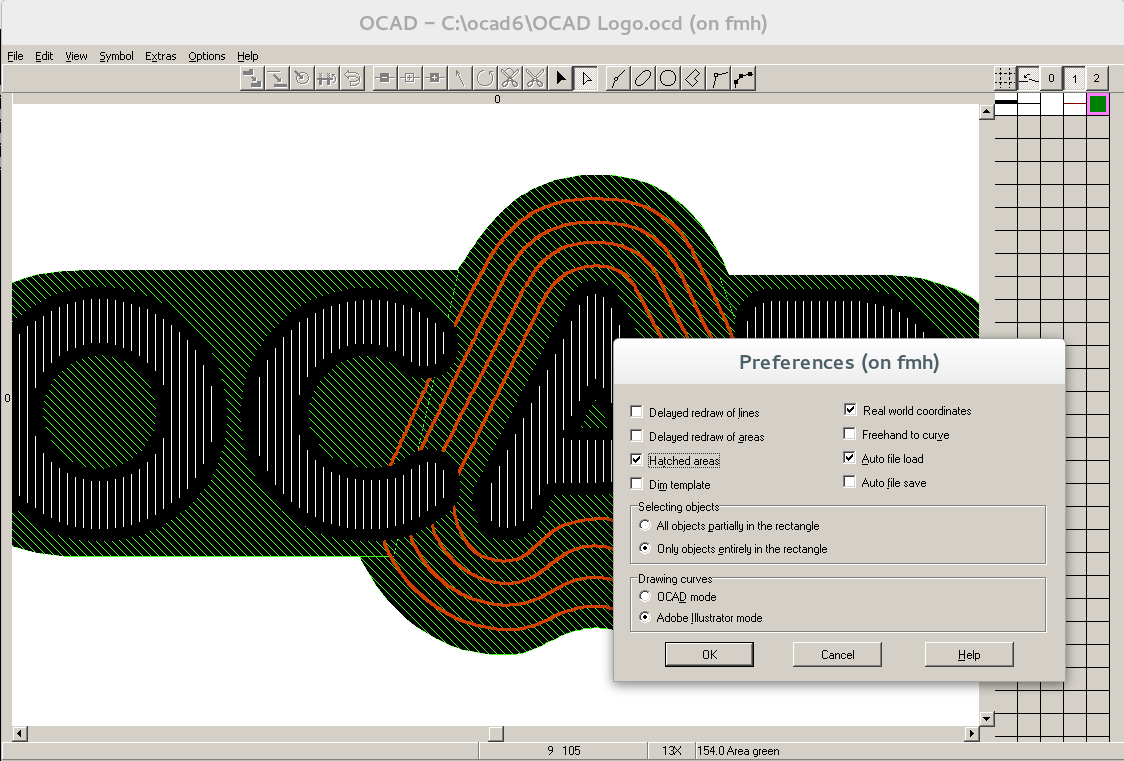Open the Help menu in menu bar
The height and width of the screenshot is (761, 1124).
pos(247,56)
